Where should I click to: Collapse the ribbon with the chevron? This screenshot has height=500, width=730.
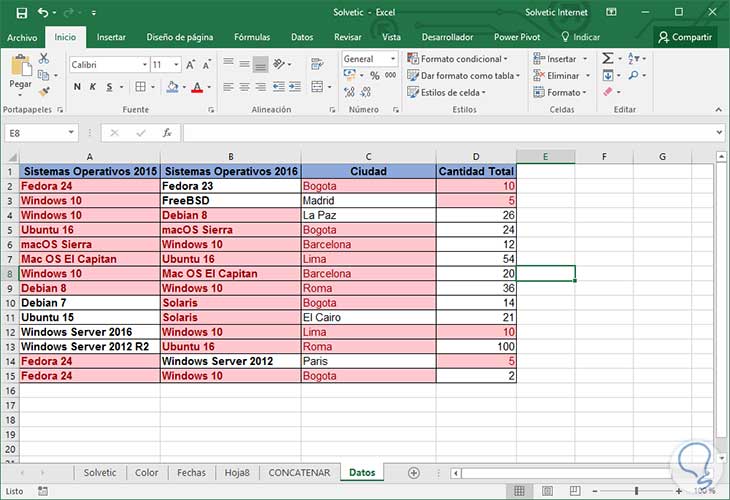[719, 109]
